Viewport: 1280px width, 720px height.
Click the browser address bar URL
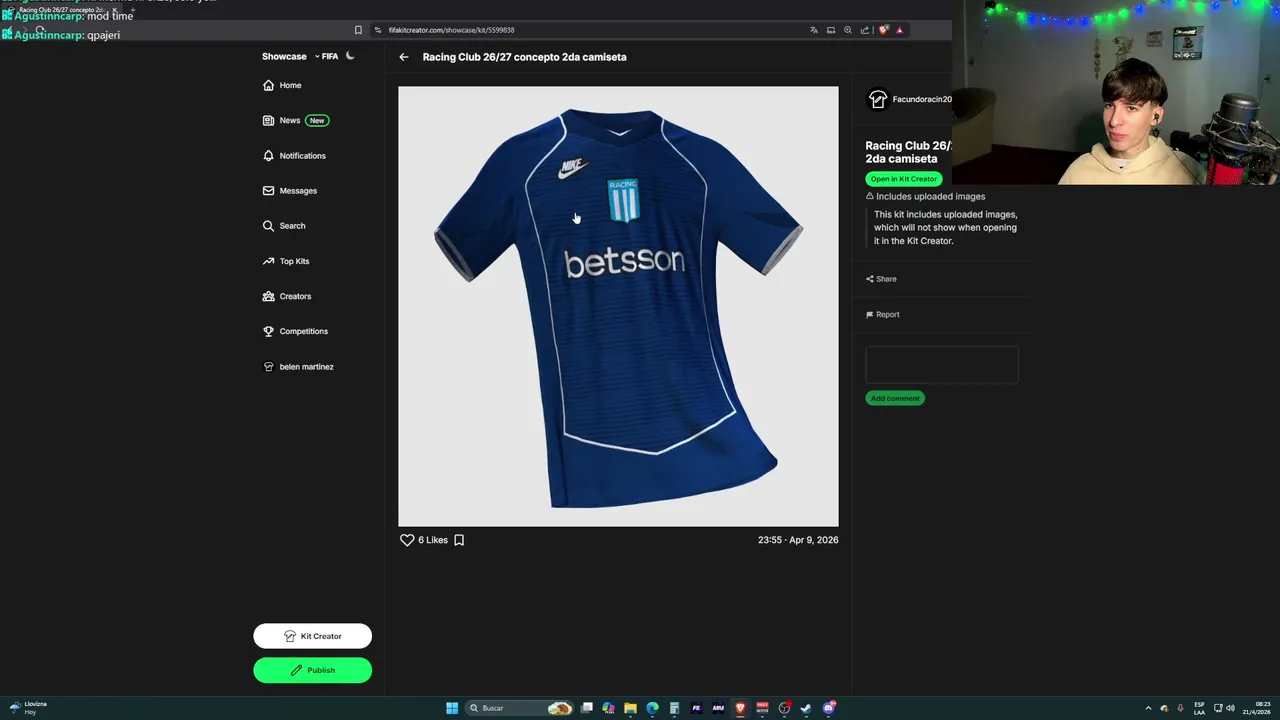tap(452, 30)
